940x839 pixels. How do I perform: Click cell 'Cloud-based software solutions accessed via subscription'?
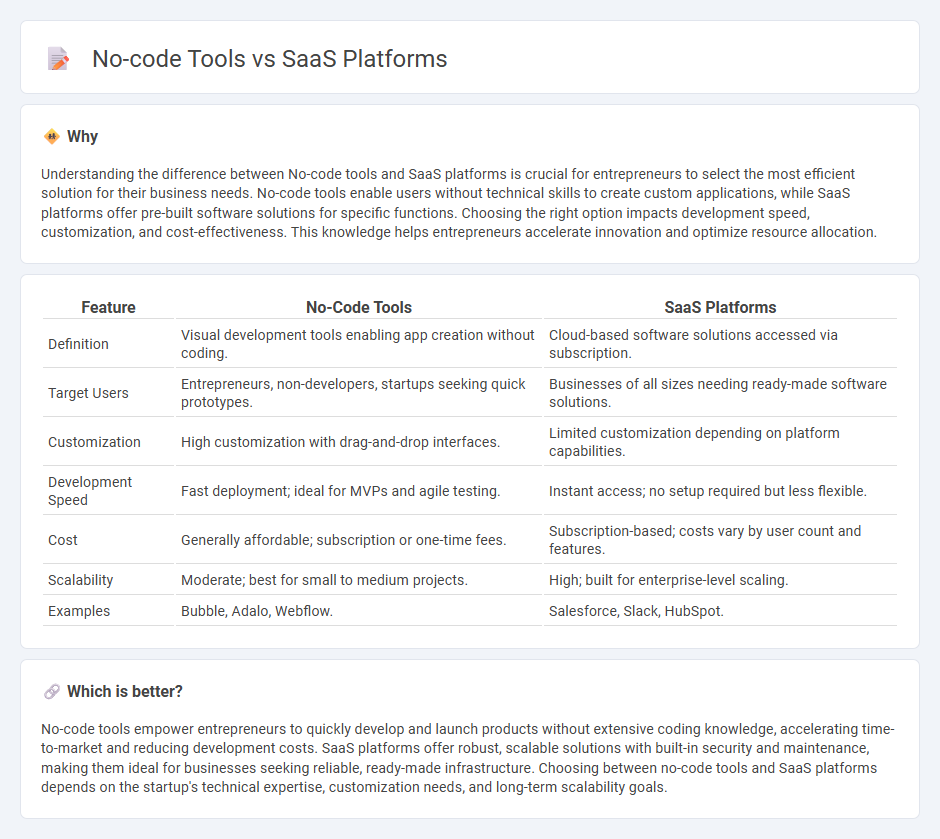coord(720,344)
